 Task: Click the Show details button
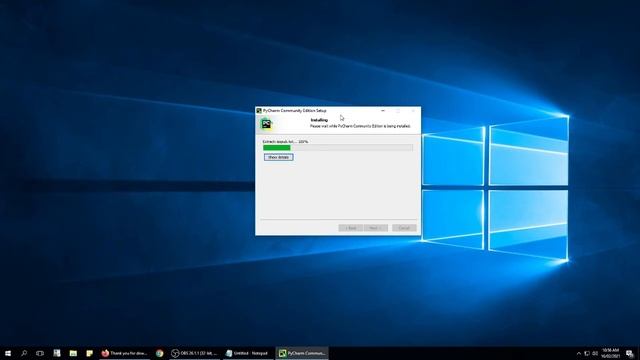coord(278,157)
